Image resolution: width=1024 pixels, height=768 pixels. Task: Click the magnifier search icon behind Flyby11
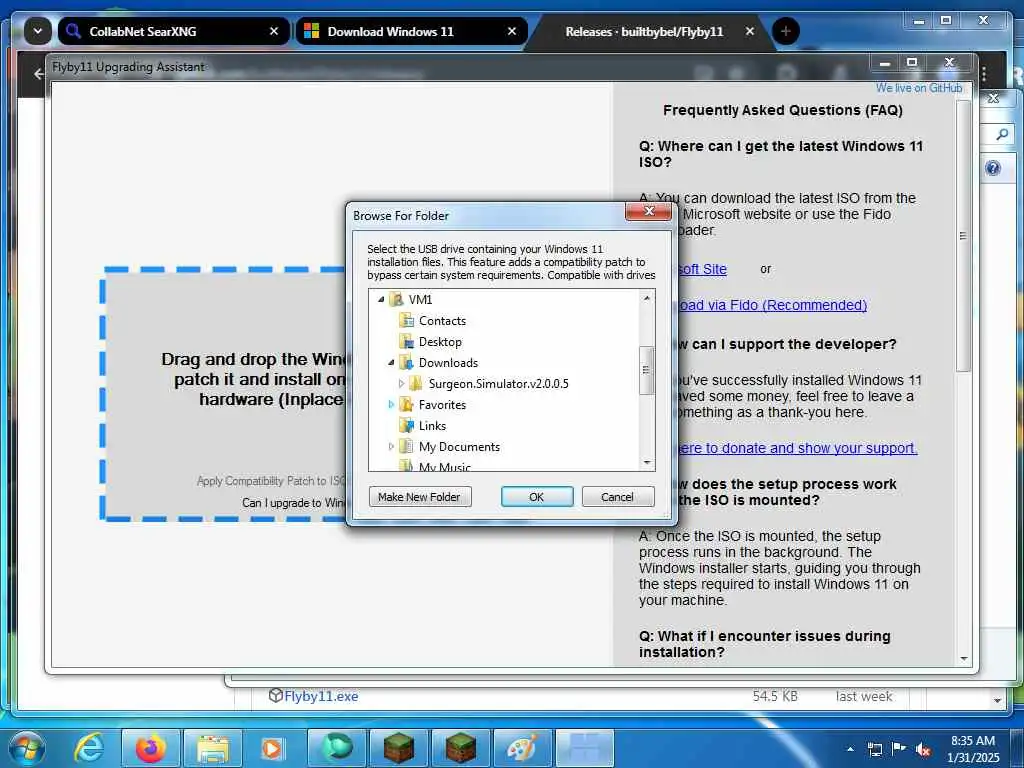coord(1002,135)
